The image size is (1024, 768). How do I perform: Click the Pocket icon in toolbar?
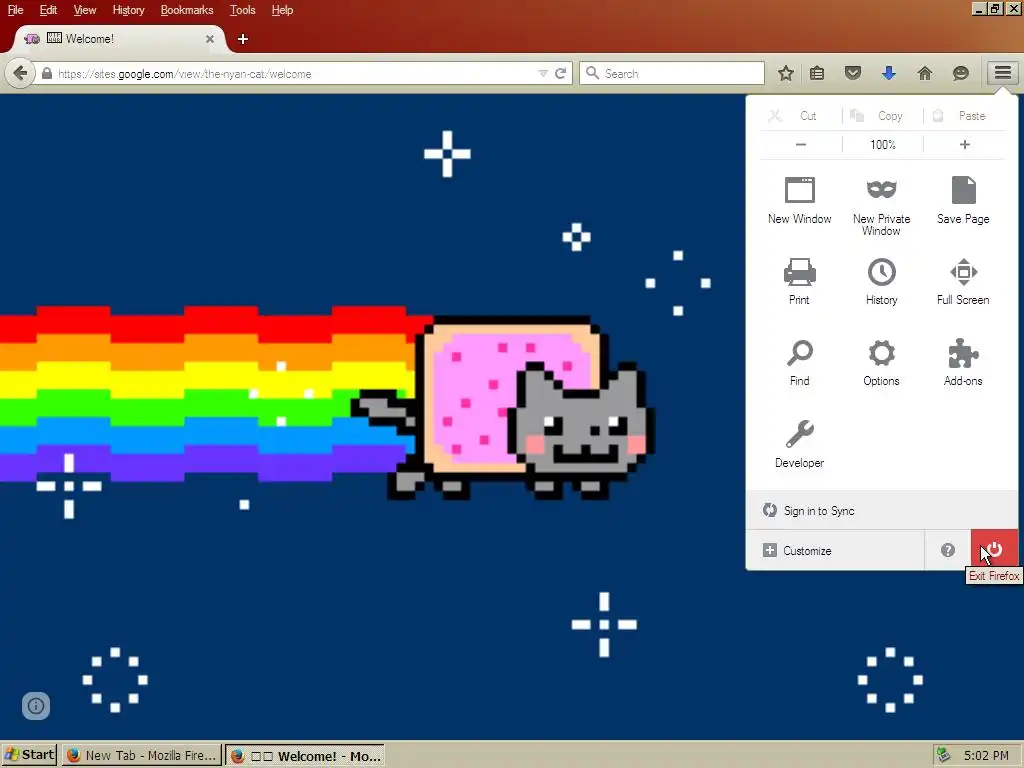pyautogui.click(x=853, y=73)
